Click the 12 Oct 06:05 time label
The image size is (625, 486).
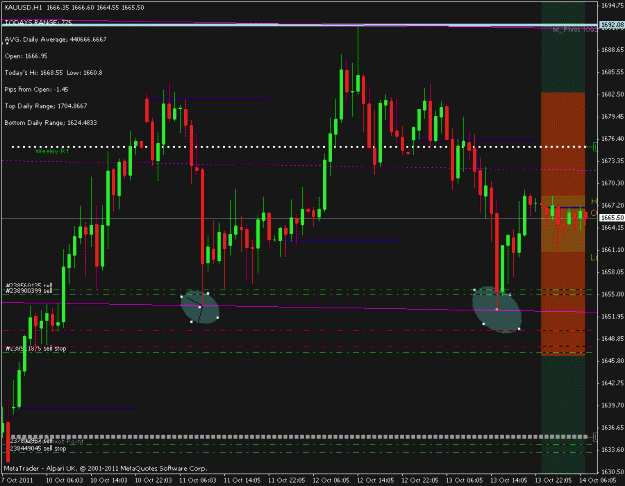[331, 480]
